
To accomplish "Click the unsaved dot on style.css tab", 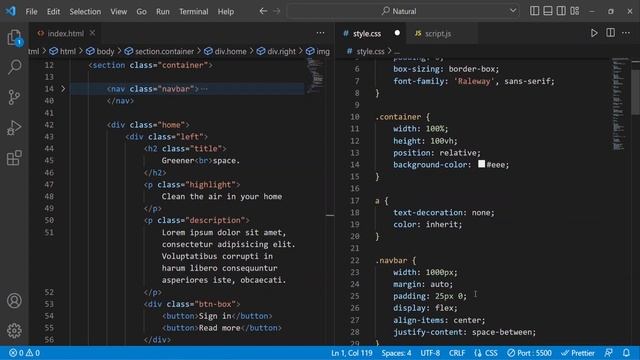I will tap(397, 33).
